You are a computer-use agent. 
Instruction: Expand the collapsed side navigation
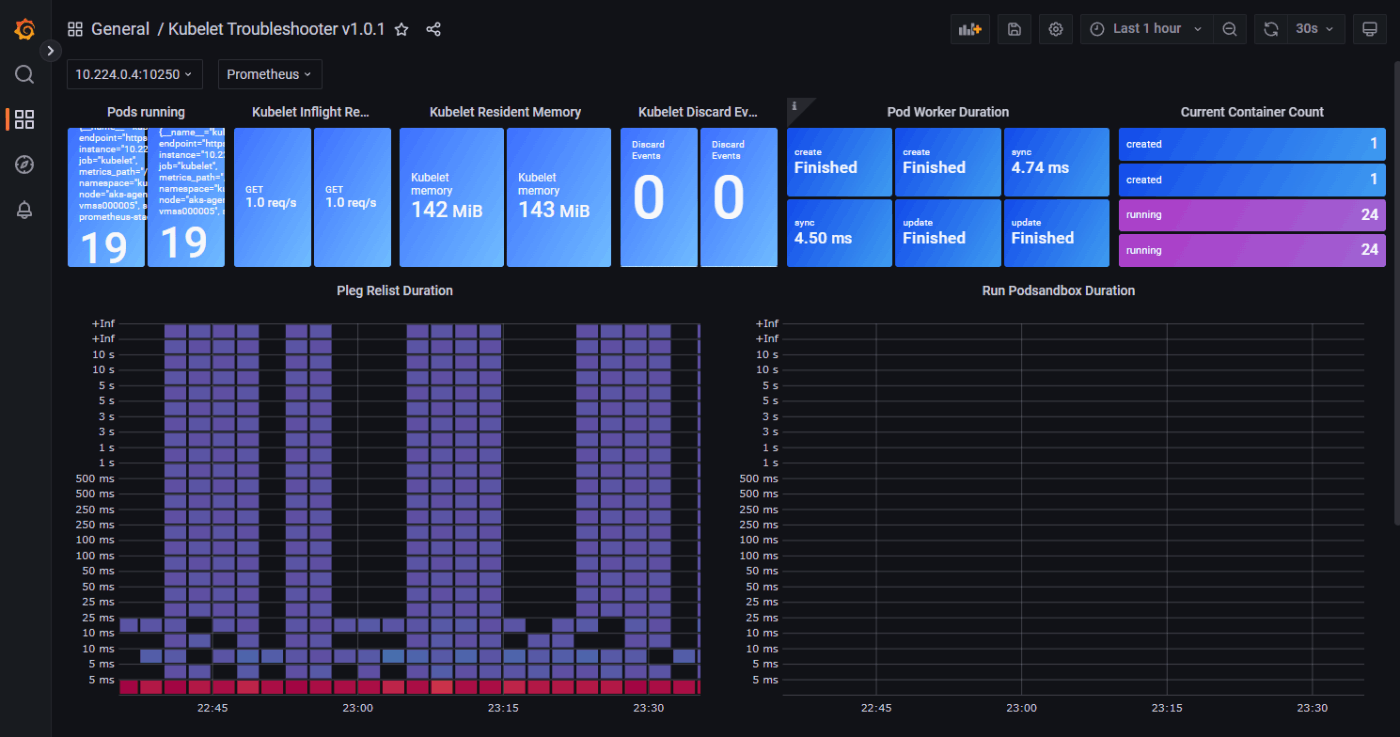[51, 50]
